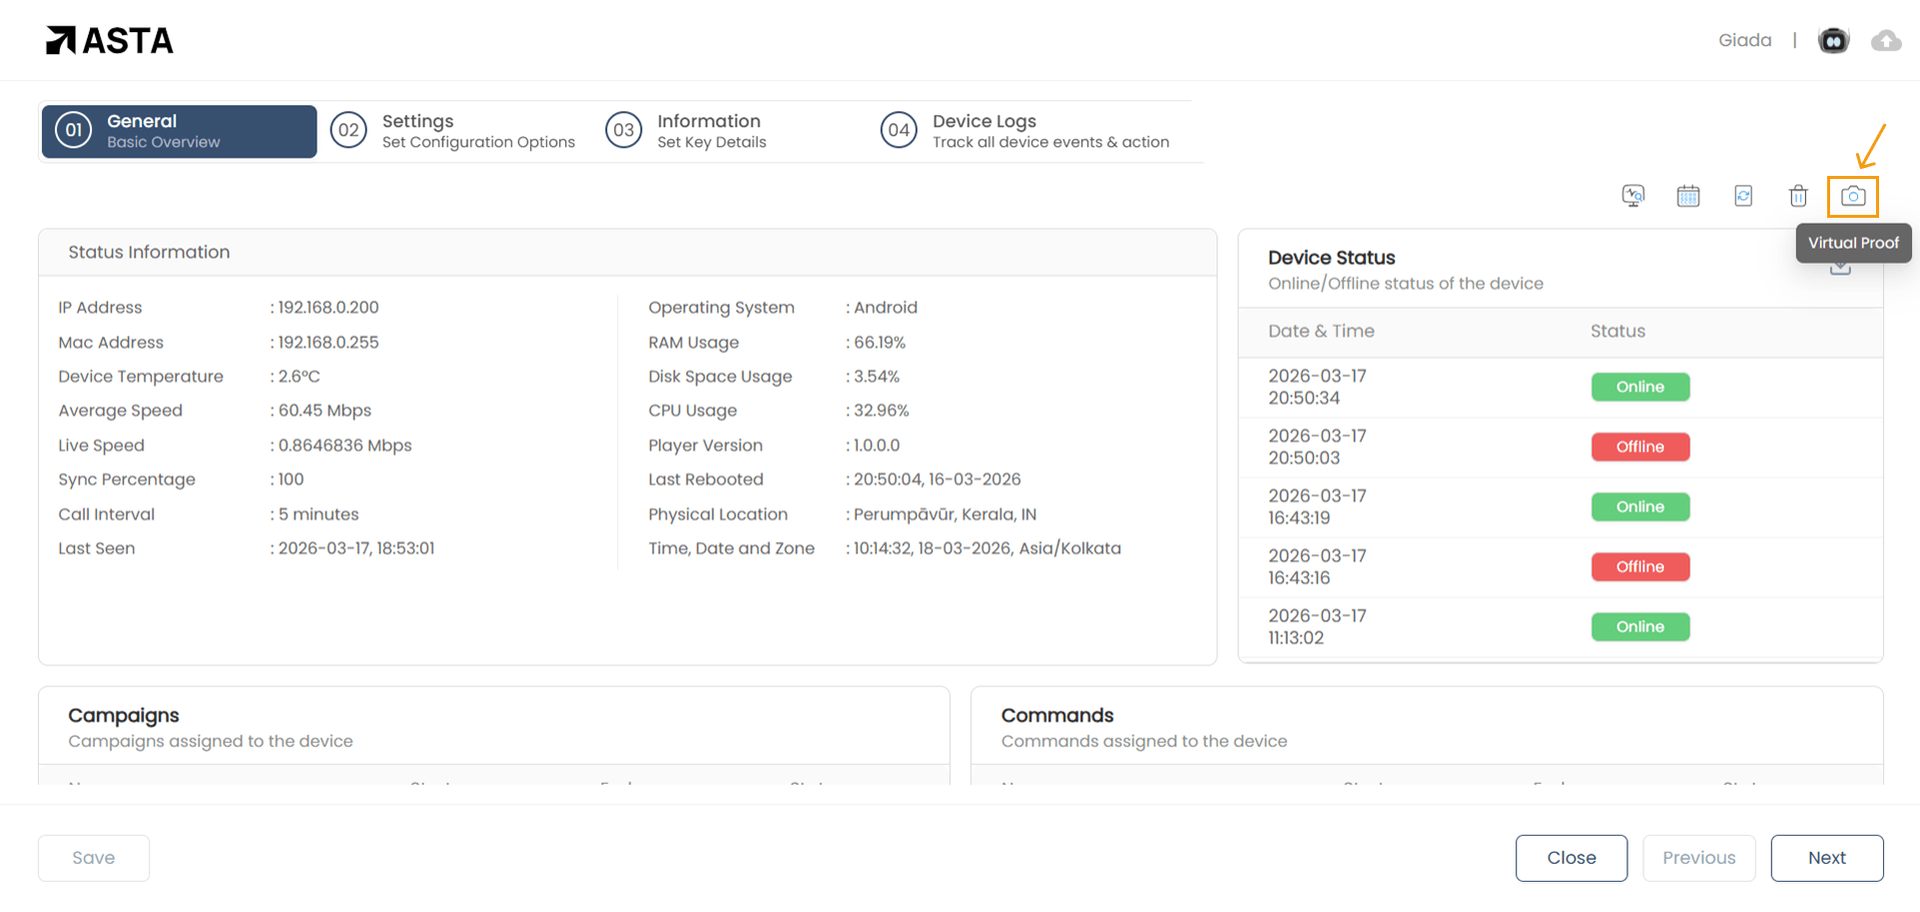This screenshot has width=1920, height=912.
Task: Click the Virtual Proof camera icon
Action: (1852, 196)
